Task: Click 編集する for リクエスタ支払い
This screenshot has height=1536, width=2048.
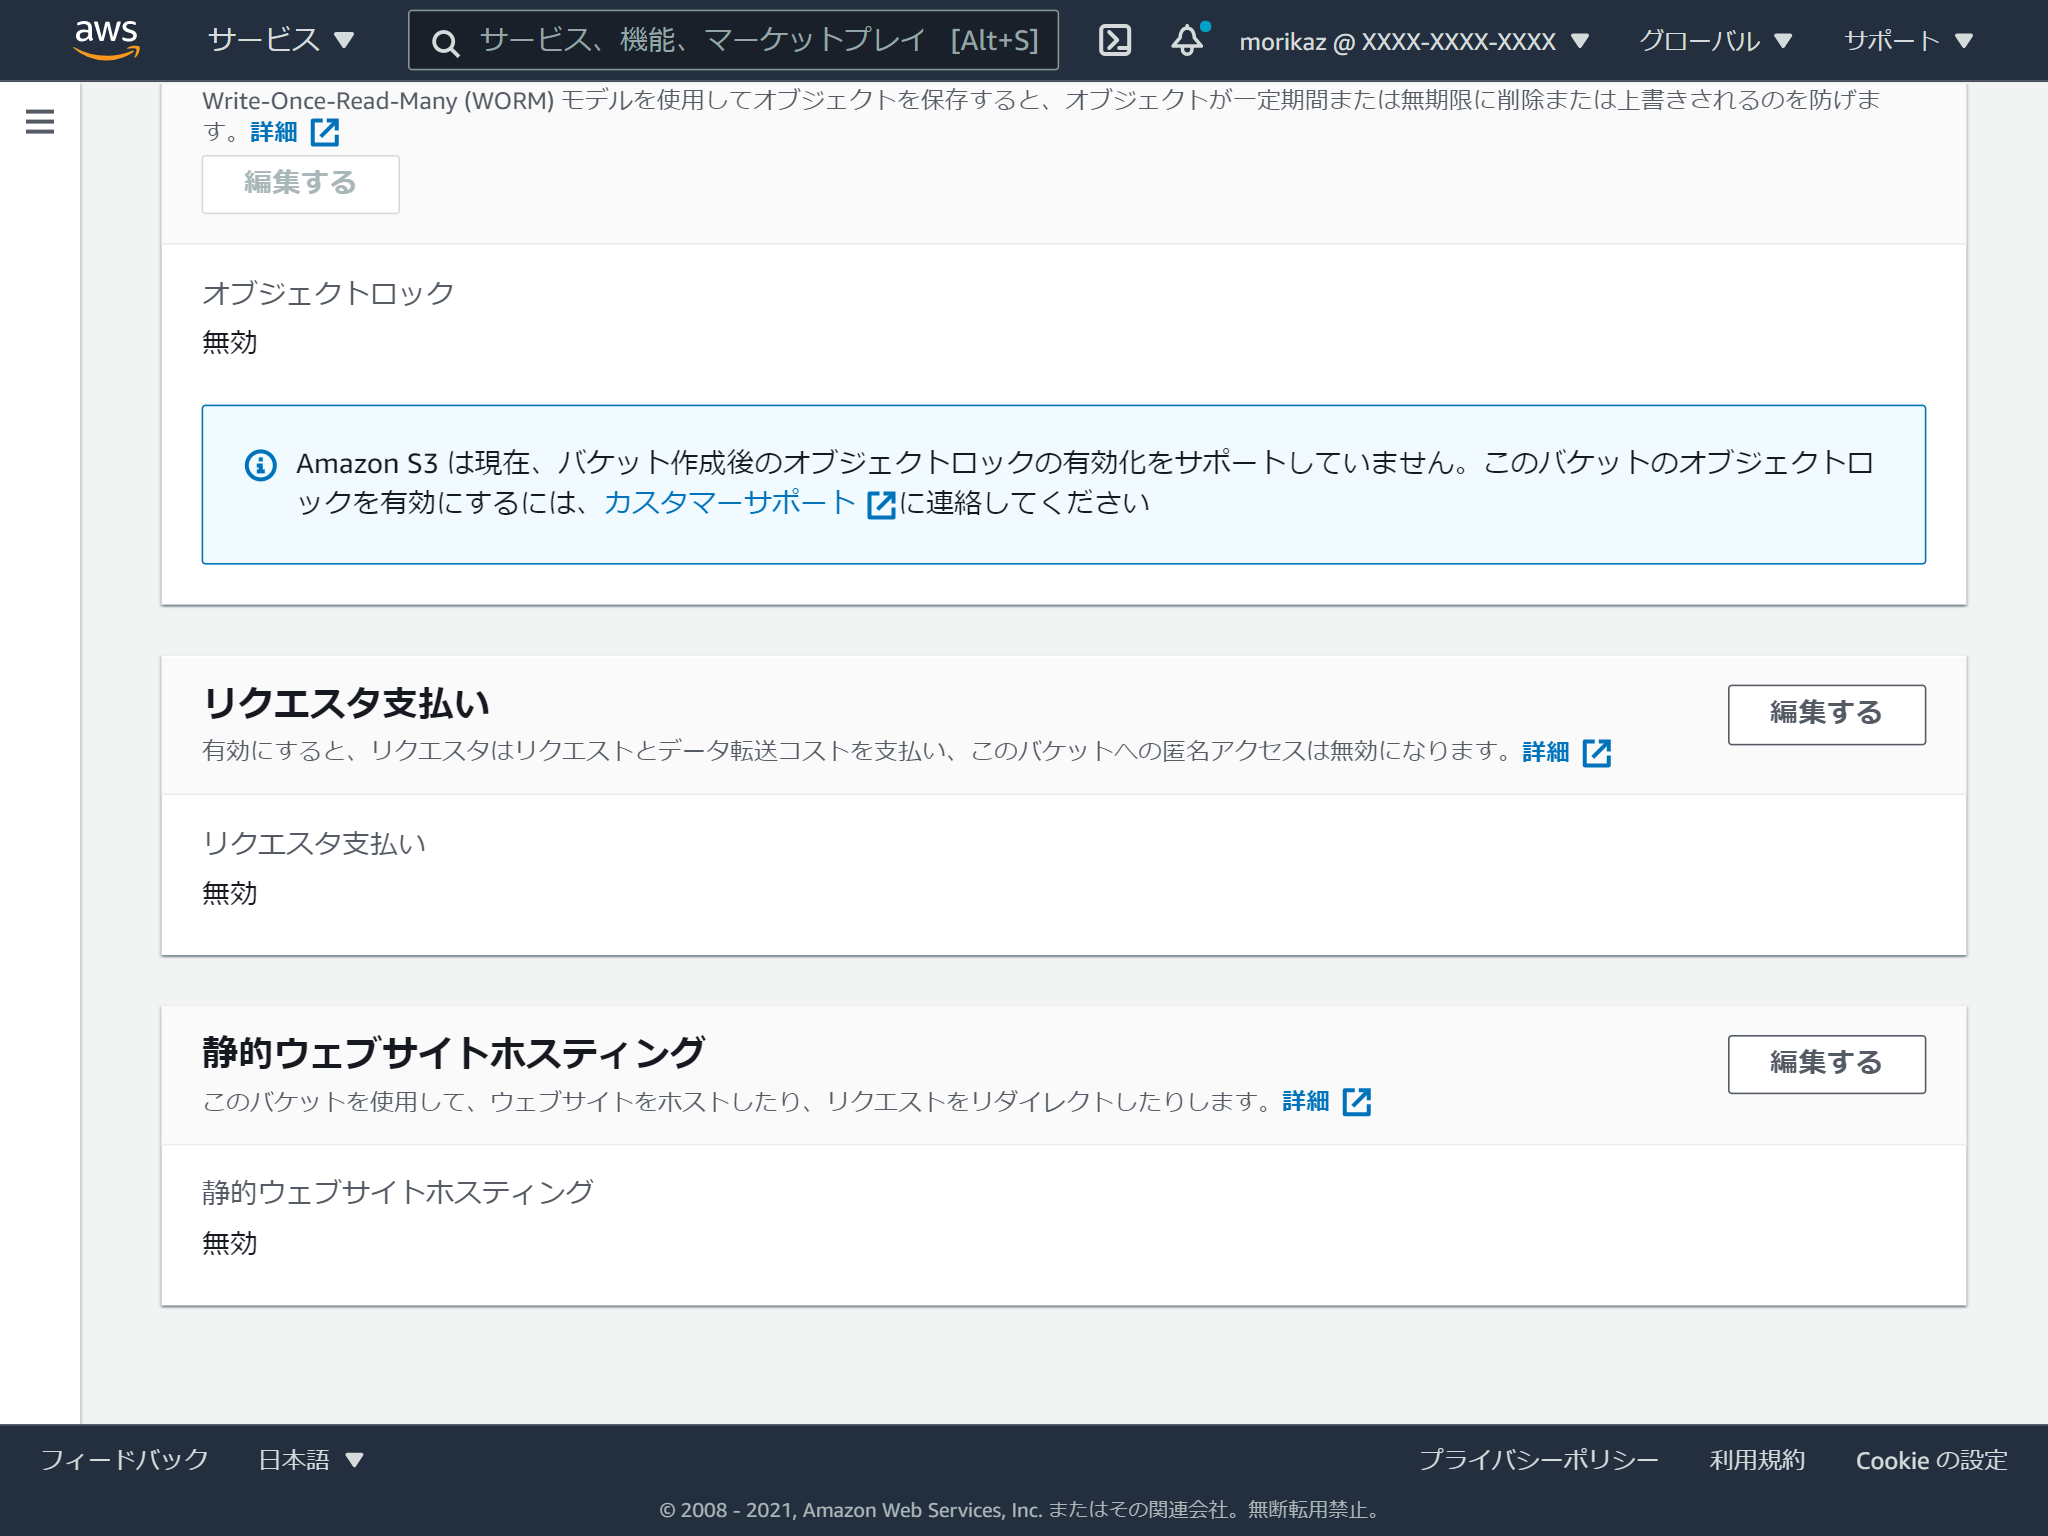Action: pos(1825,714)
